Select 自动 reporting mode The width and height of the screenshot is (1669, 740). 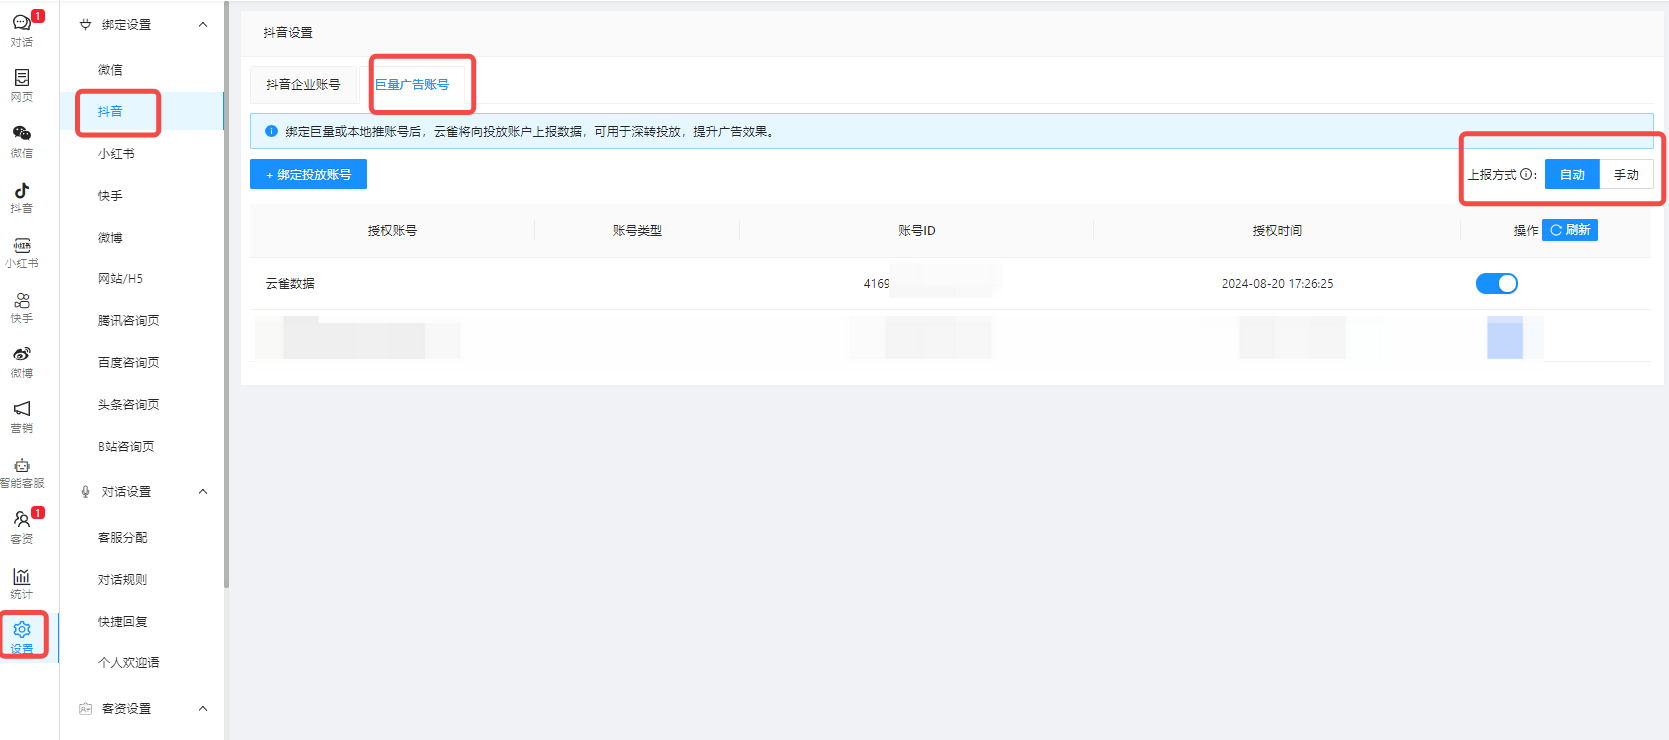(x=1572, y=175)
